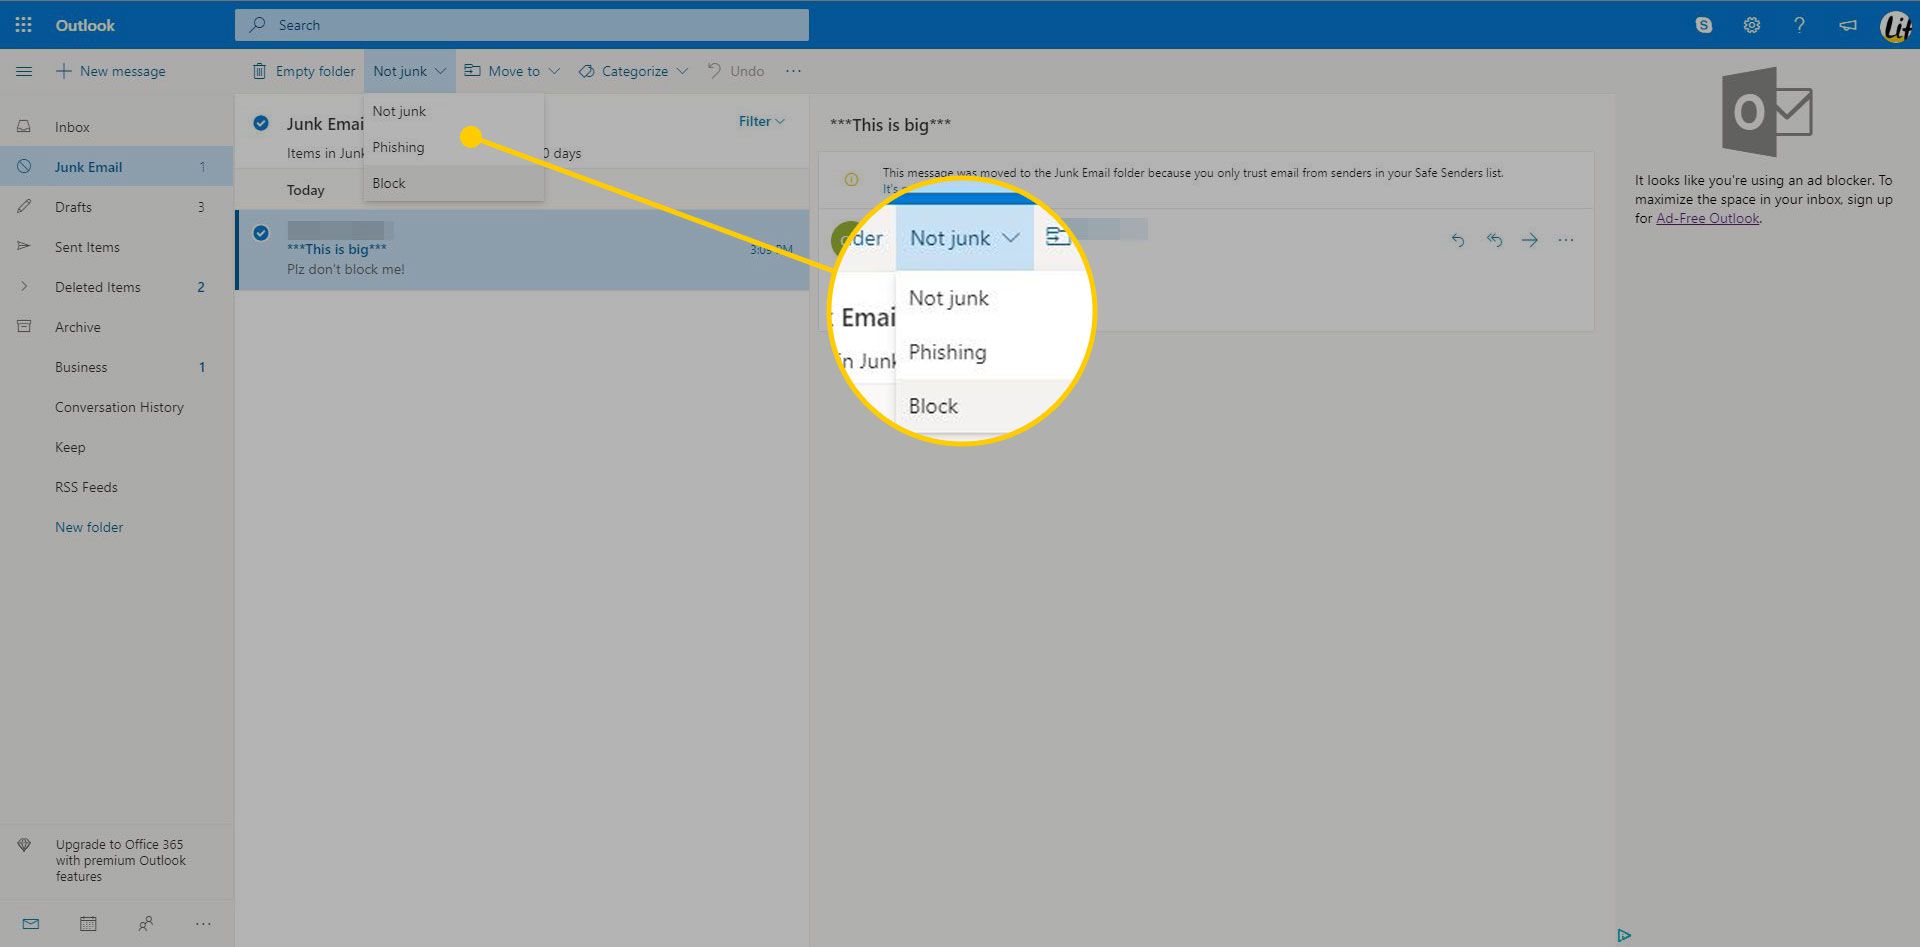
Task: Click into the Search field
Action: [522, 25]
